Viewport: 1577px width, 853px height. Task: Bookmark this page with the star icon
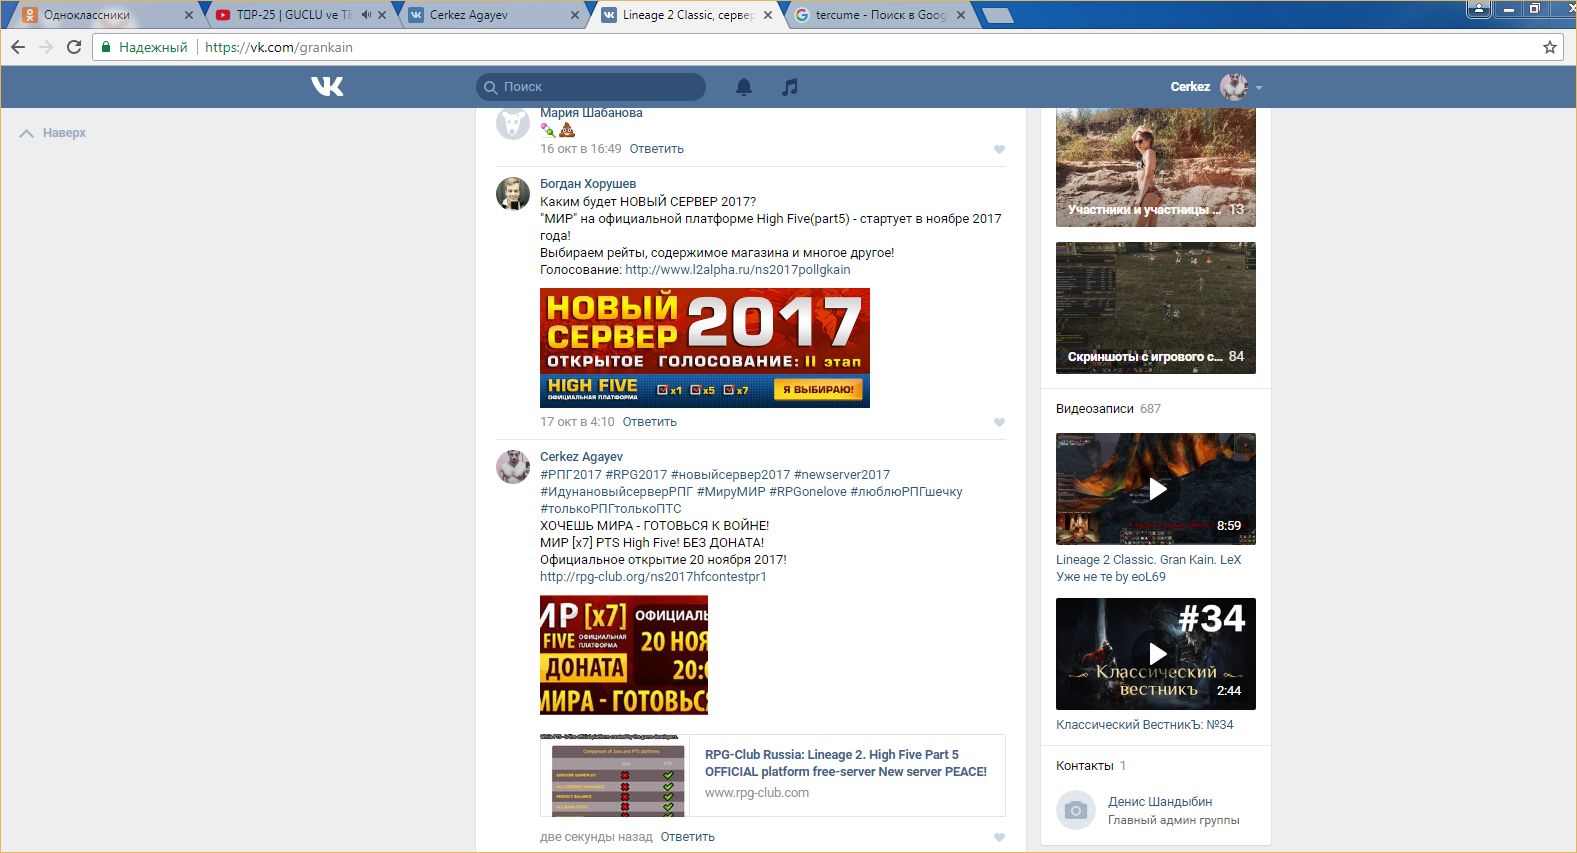(1550, 47)
